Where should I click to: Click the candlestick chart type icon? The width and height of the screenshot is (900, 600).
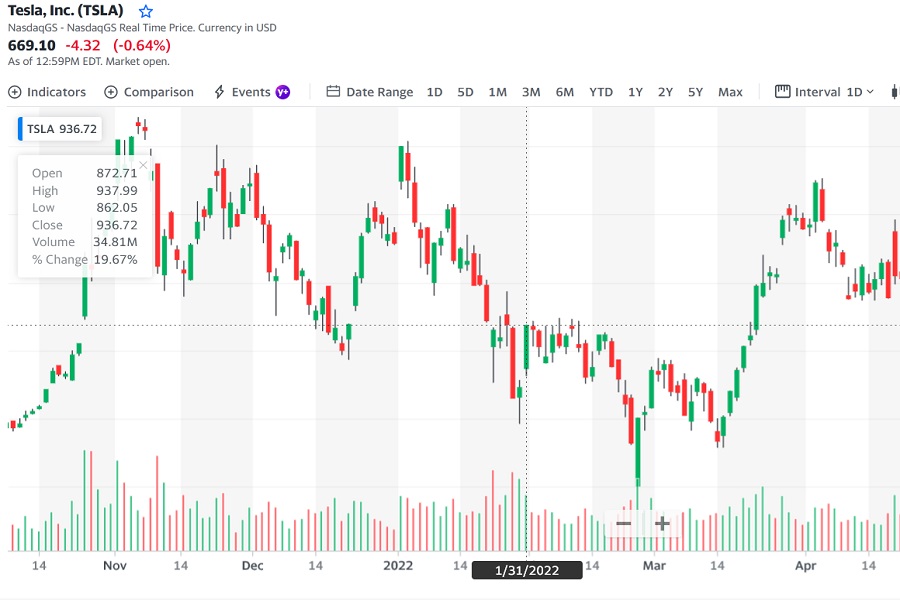coord(895,92)
